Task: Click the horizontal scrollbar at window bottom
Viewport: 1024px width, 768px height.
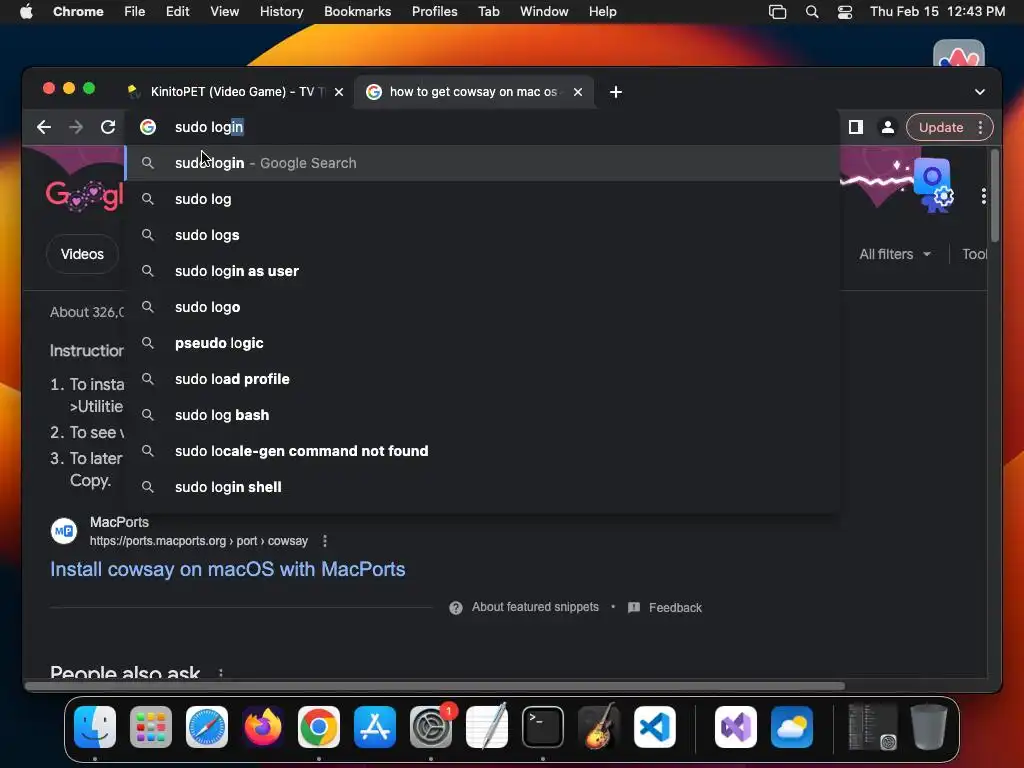Action: [435, 686]
